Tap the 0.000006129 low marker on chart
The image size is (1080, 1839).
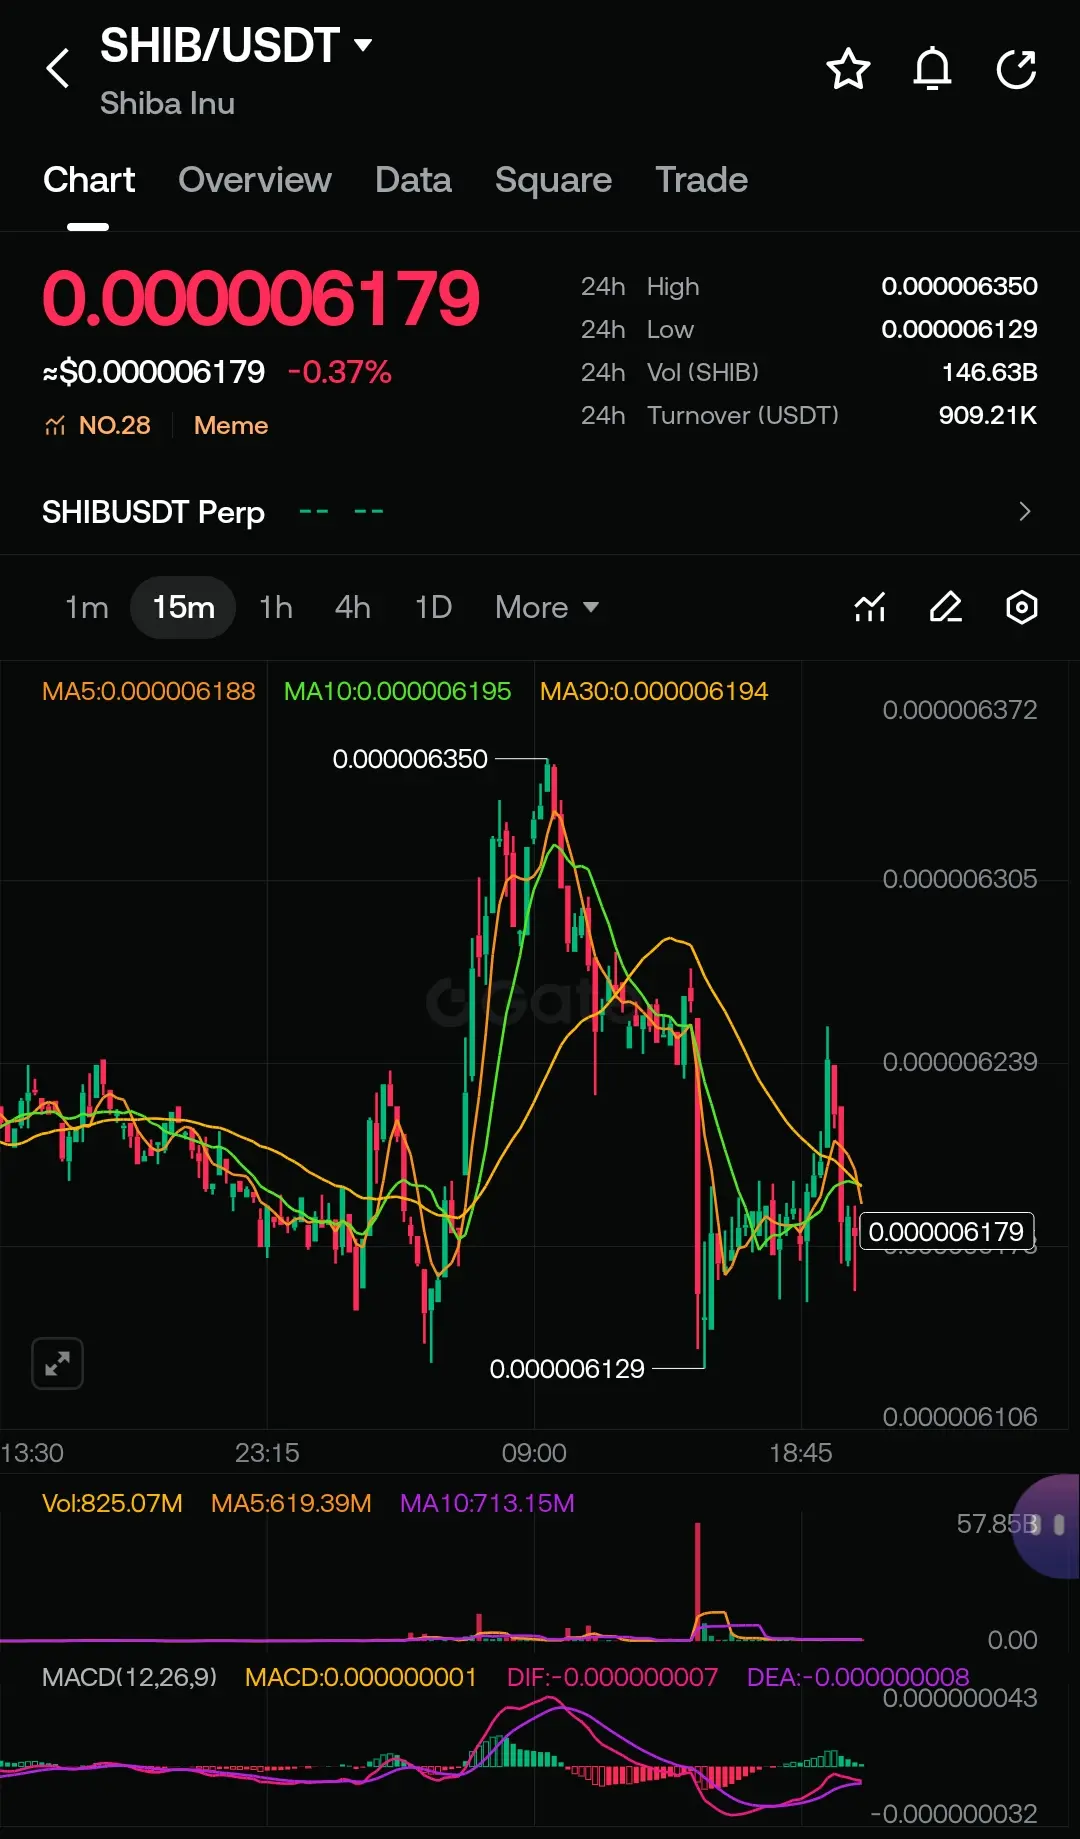click(x=567, y=1368)
